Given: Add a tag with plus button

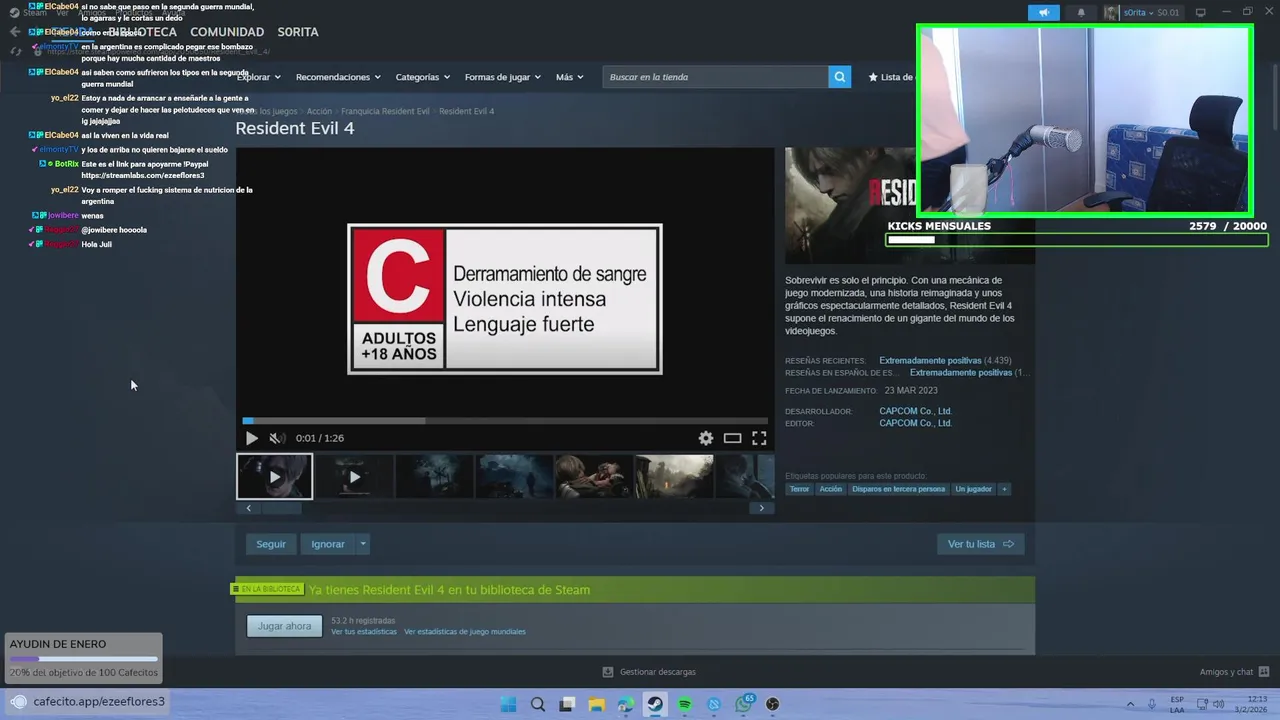Looking at the screenshot, I should (1004, 489).
